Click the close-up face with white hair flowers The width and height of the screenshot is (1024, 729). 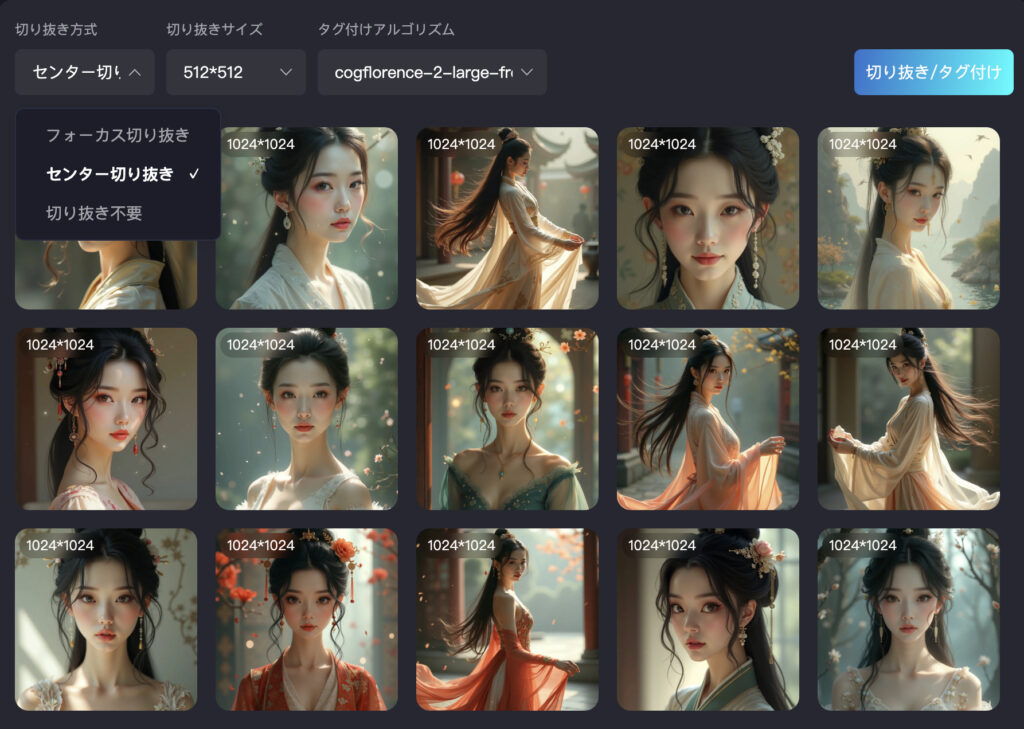(708, 218)
